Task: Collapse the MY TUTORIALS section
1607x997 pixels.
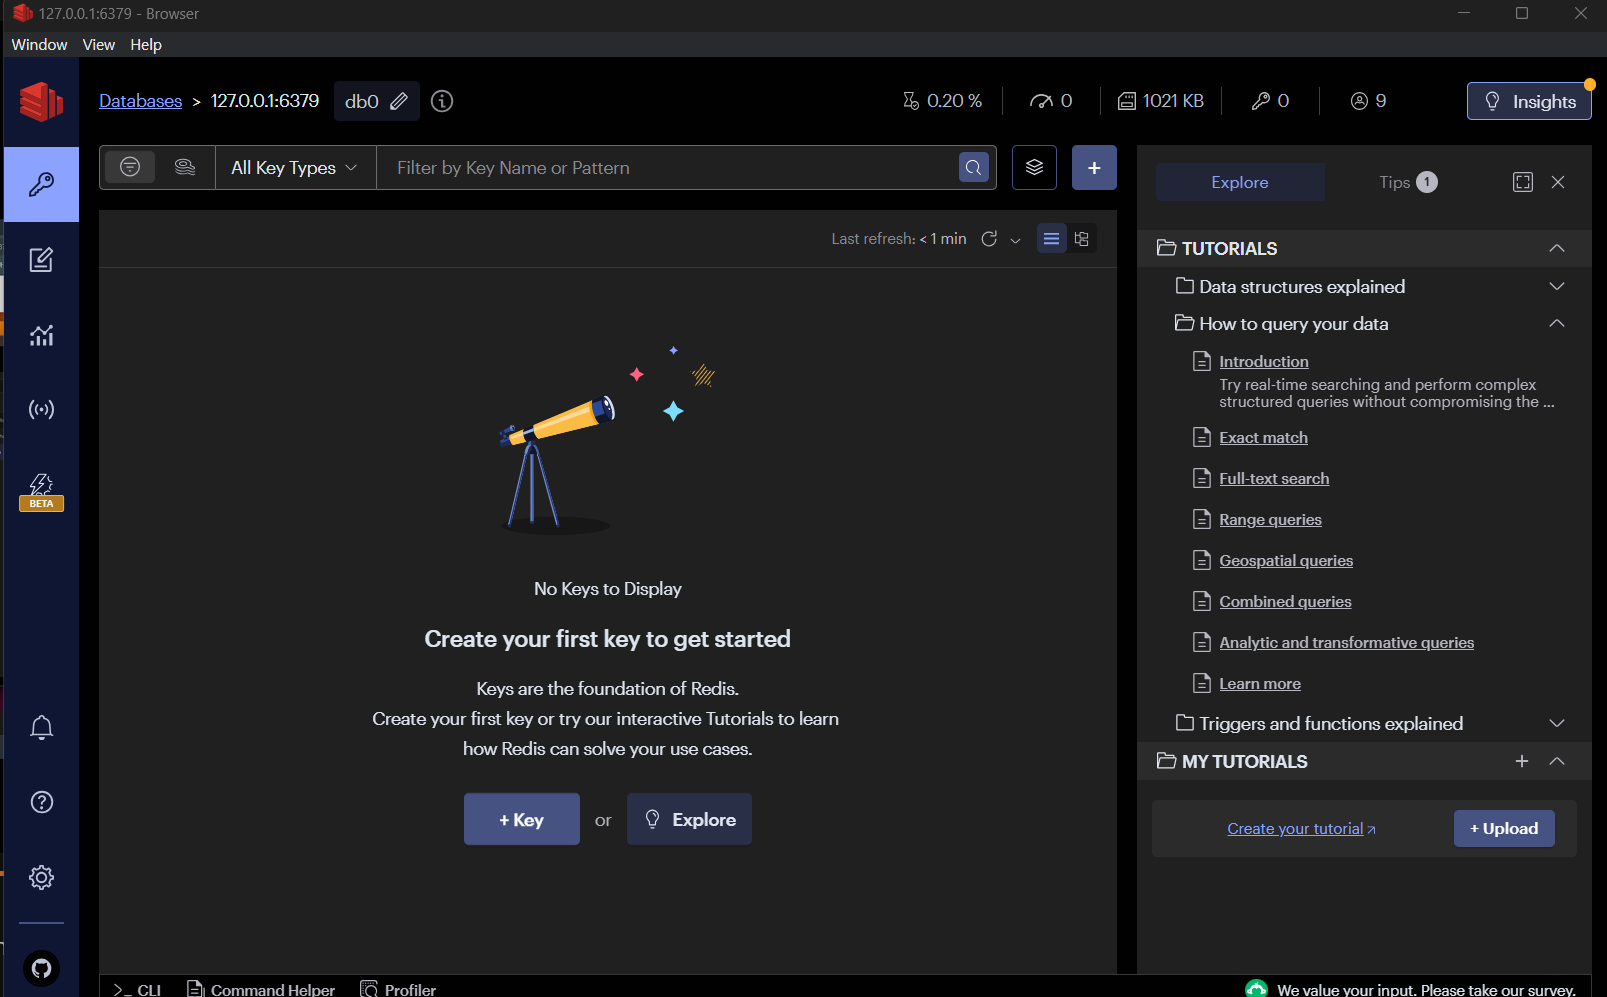Action: (x=1556, y=761)
